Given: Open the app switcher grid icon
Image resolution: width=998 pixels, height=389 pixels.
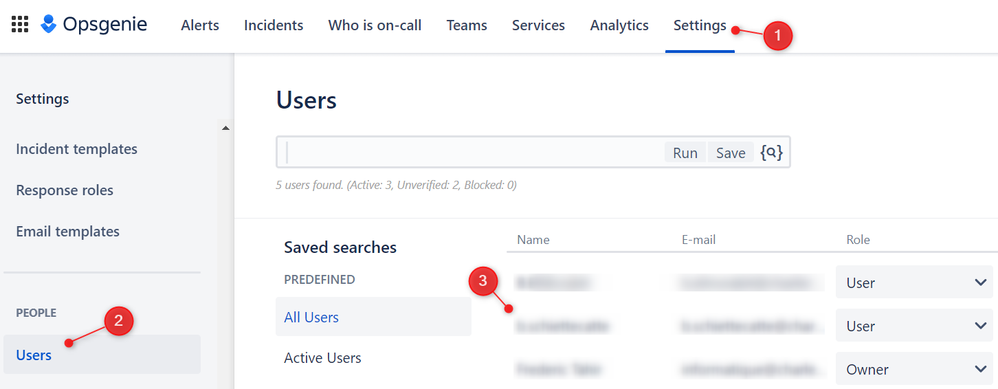Looking at the screenshot, I should (x=20, y=25).
